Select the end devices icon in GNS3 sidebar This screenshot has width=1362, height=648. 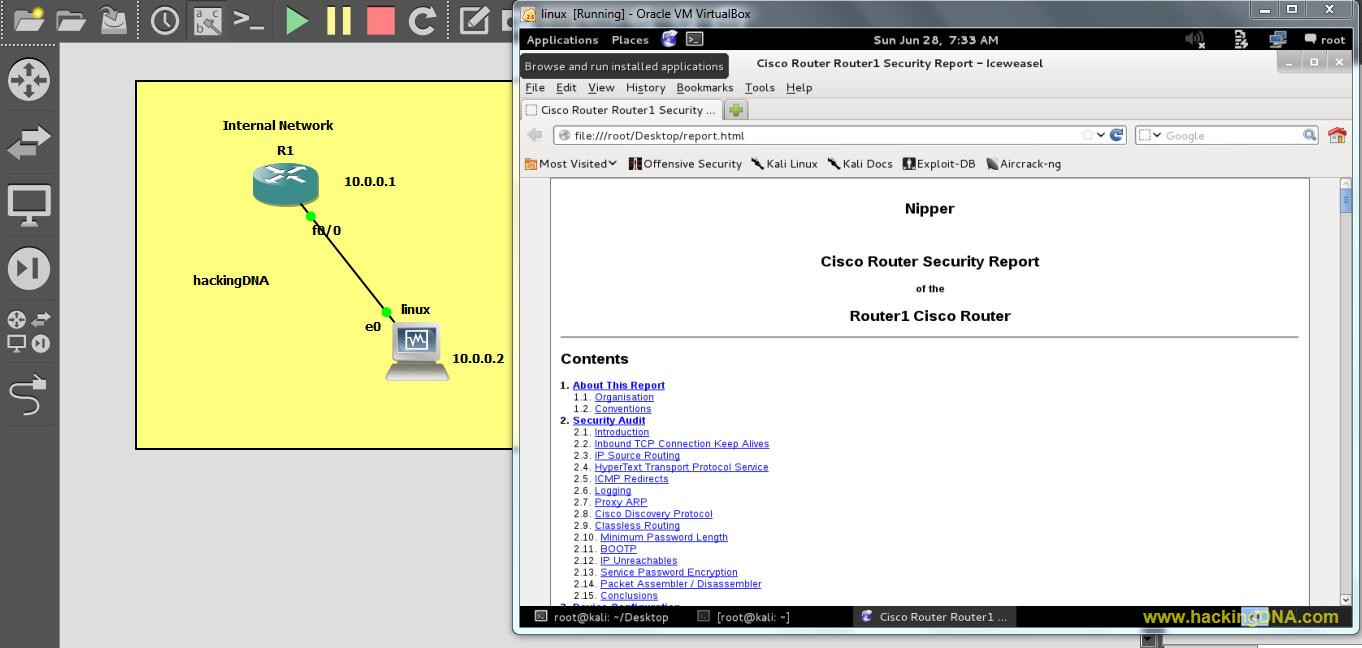(29, 204)
